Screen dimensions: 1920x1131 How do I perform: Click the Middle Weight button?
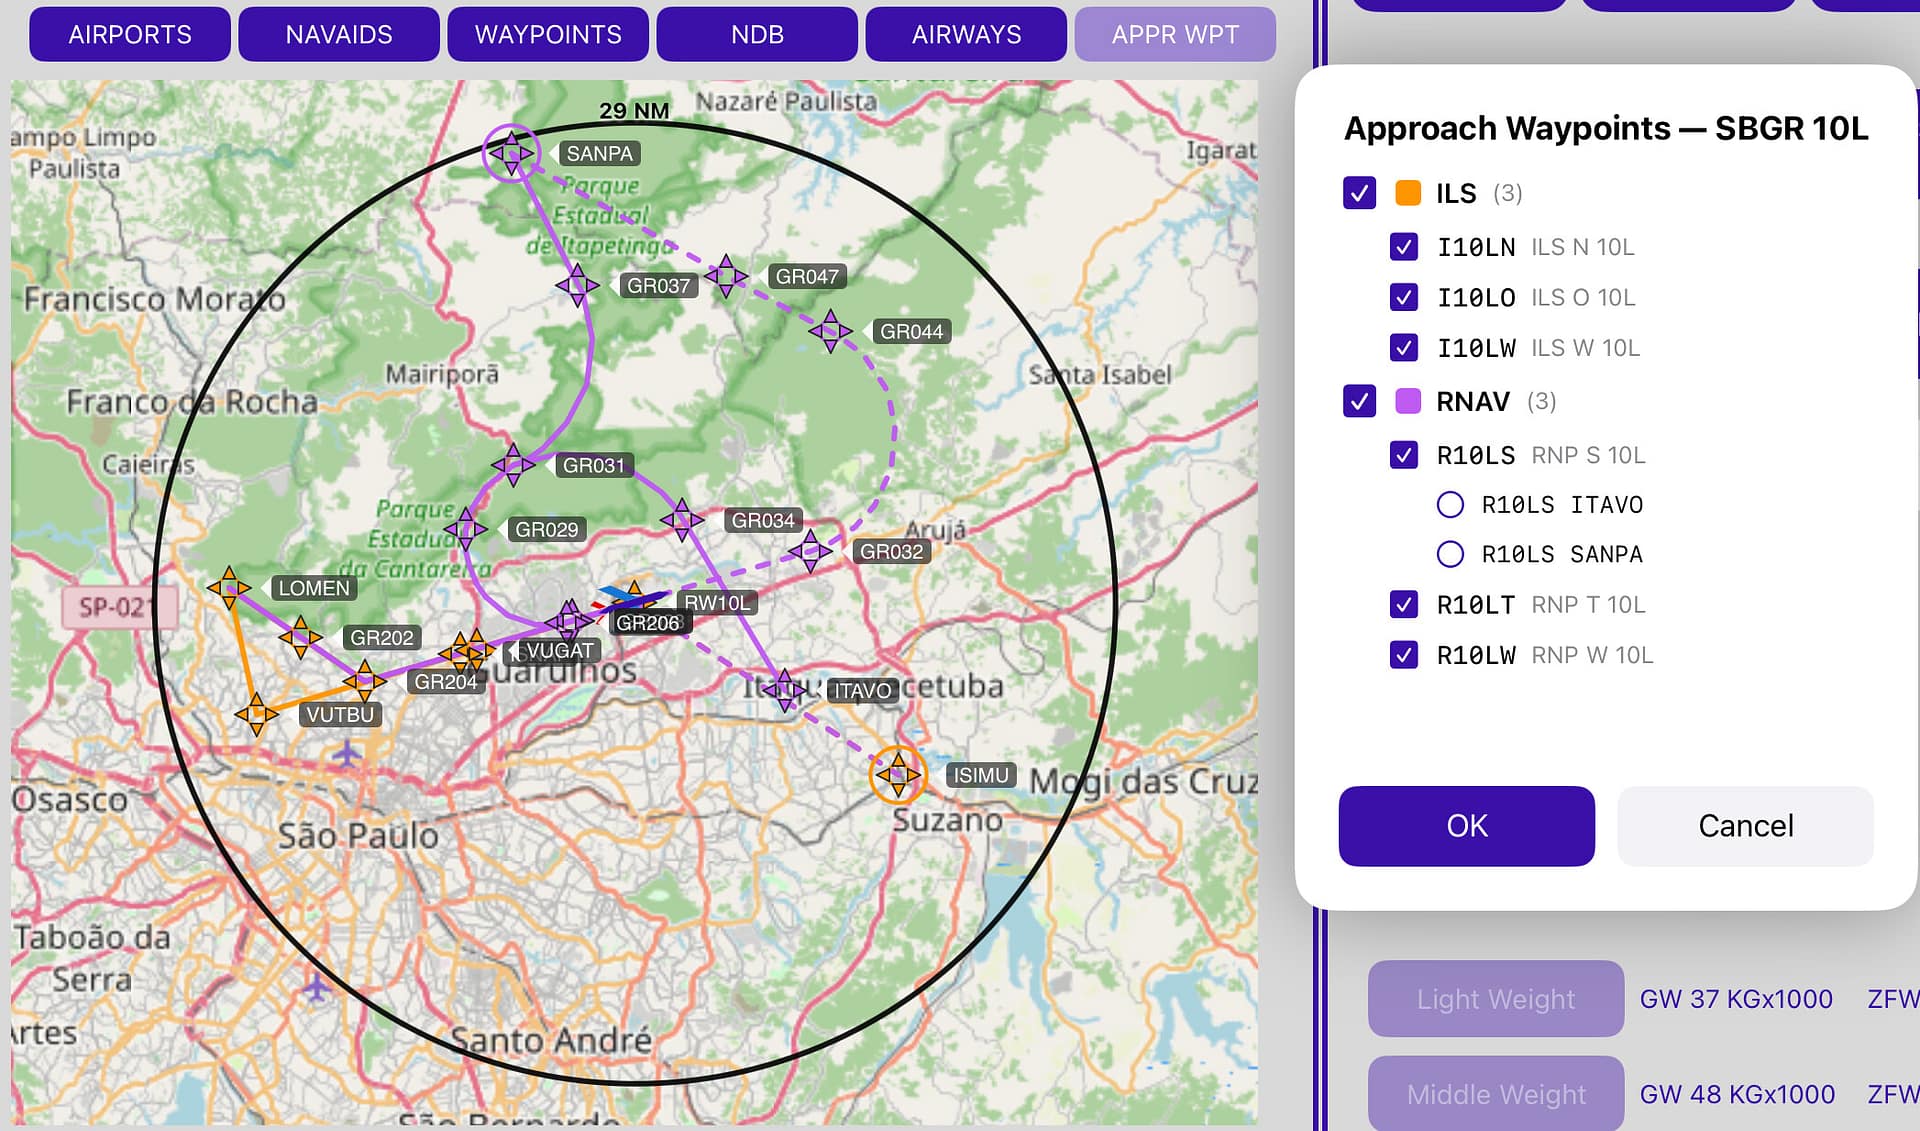click(1495, 1093)
